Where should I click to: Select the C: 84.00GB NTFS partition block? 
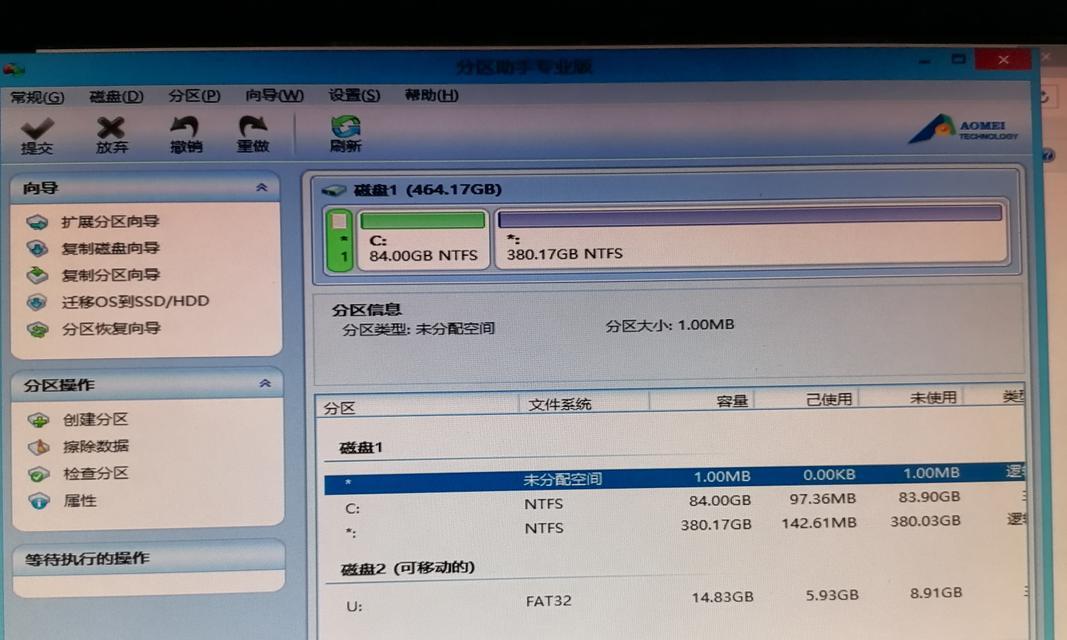click(x=423, y=239)
